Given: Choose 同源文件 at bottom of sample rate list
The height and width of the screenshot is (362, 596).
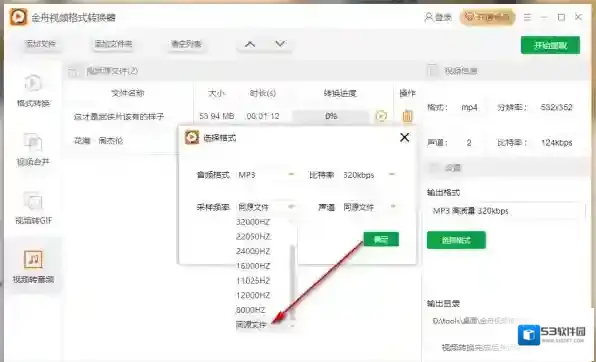Looking at the screenshot, I should 252,325.
